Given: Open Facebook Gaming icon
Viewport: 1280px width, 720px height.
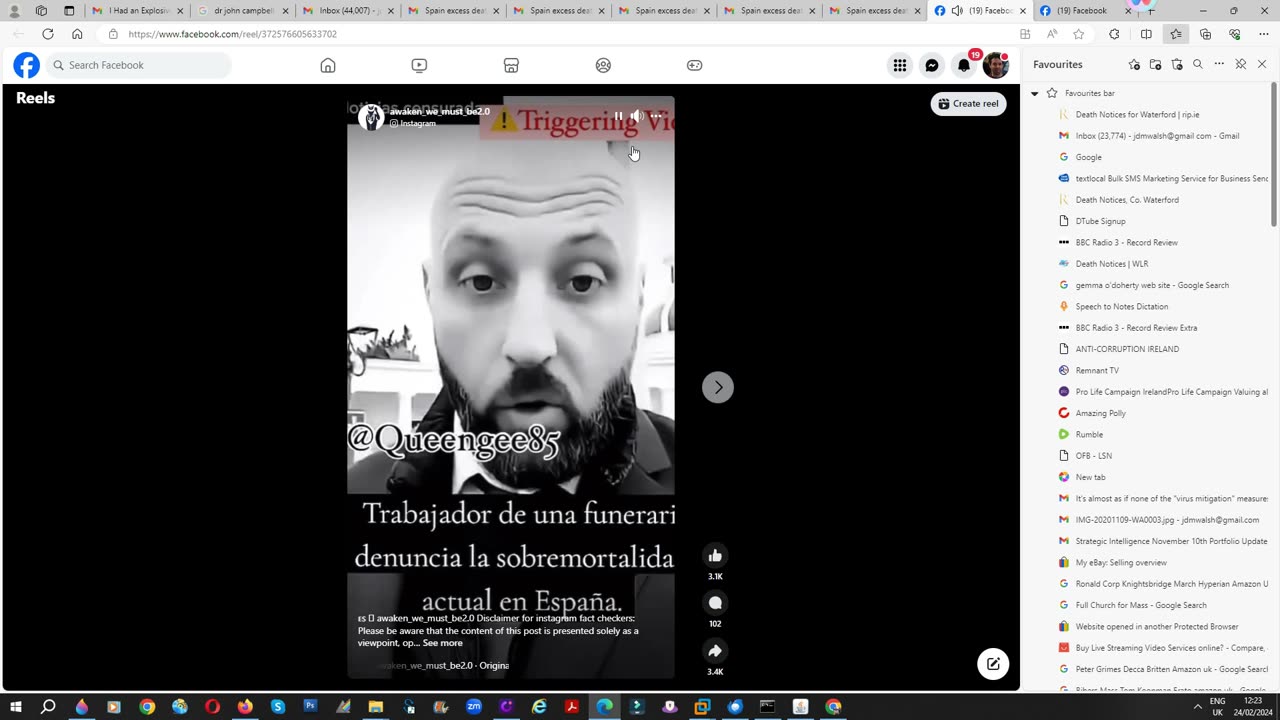Looking at the screenshot, I should (695, 65).
